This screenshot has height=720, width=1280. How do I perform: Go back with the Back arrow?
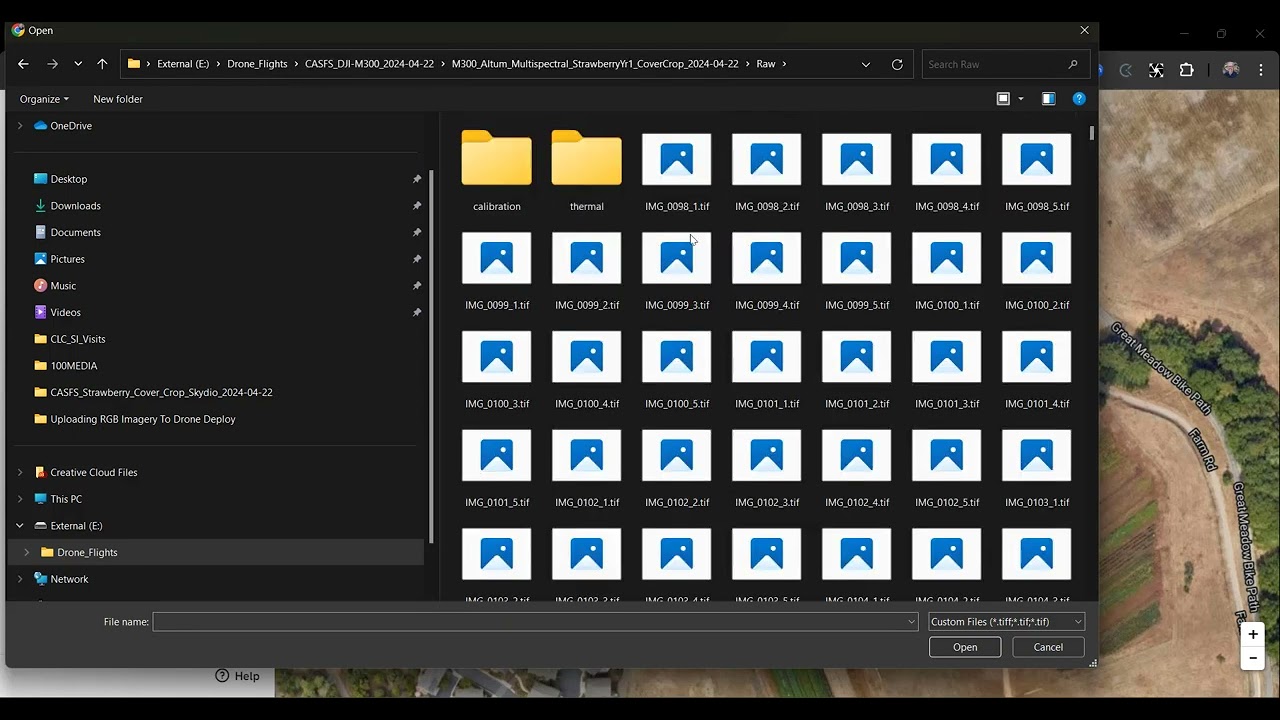click(23, 64)
